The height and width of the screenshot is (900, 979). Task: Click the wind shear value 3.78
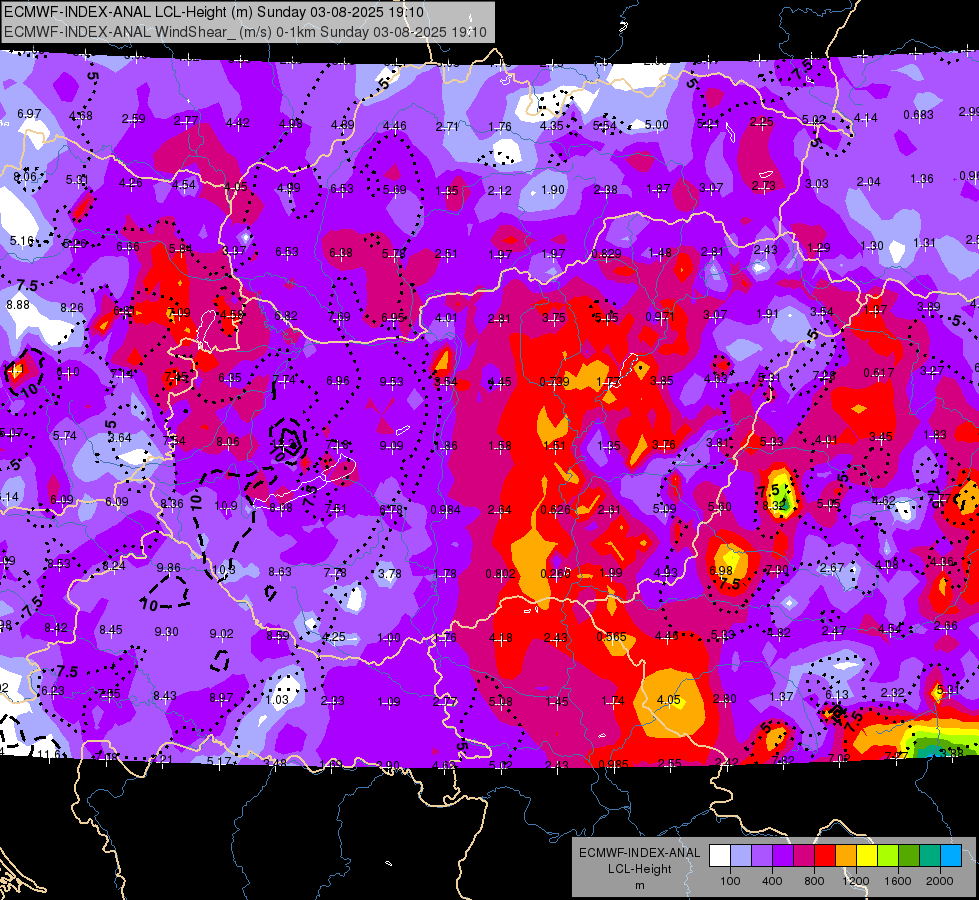pos(390,573)
